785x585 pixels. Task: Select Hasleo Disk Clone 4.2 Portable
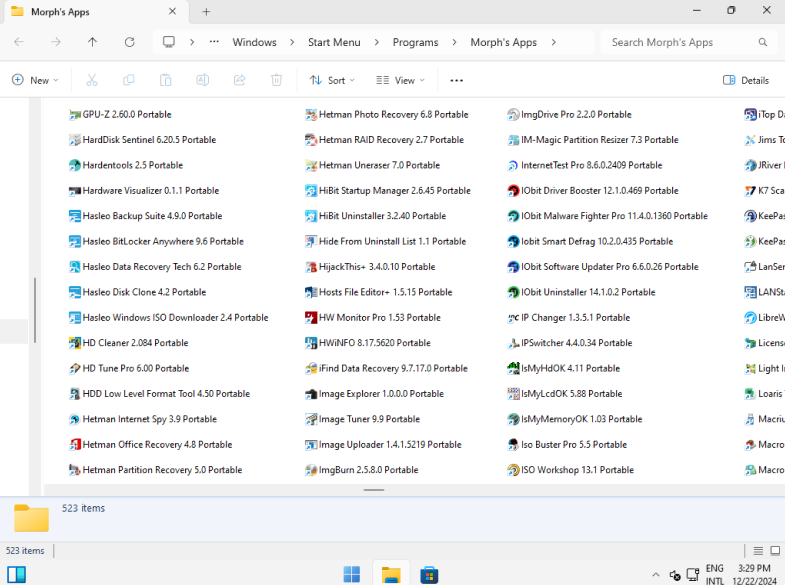(x=137, y=292)
